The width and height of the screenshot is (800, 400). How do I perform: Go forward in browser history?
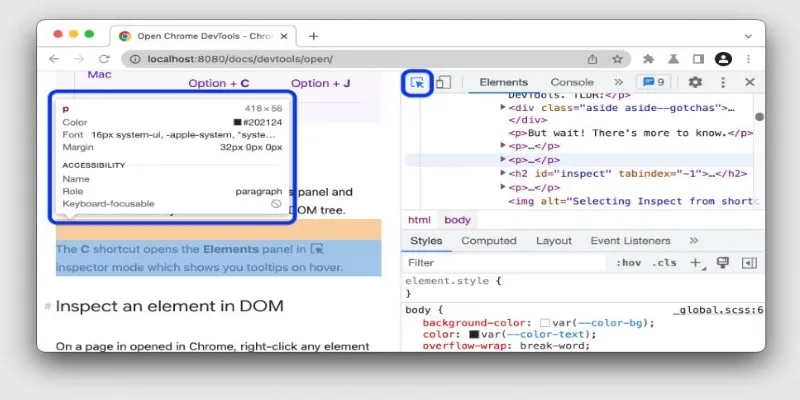[x=79, y=59]
